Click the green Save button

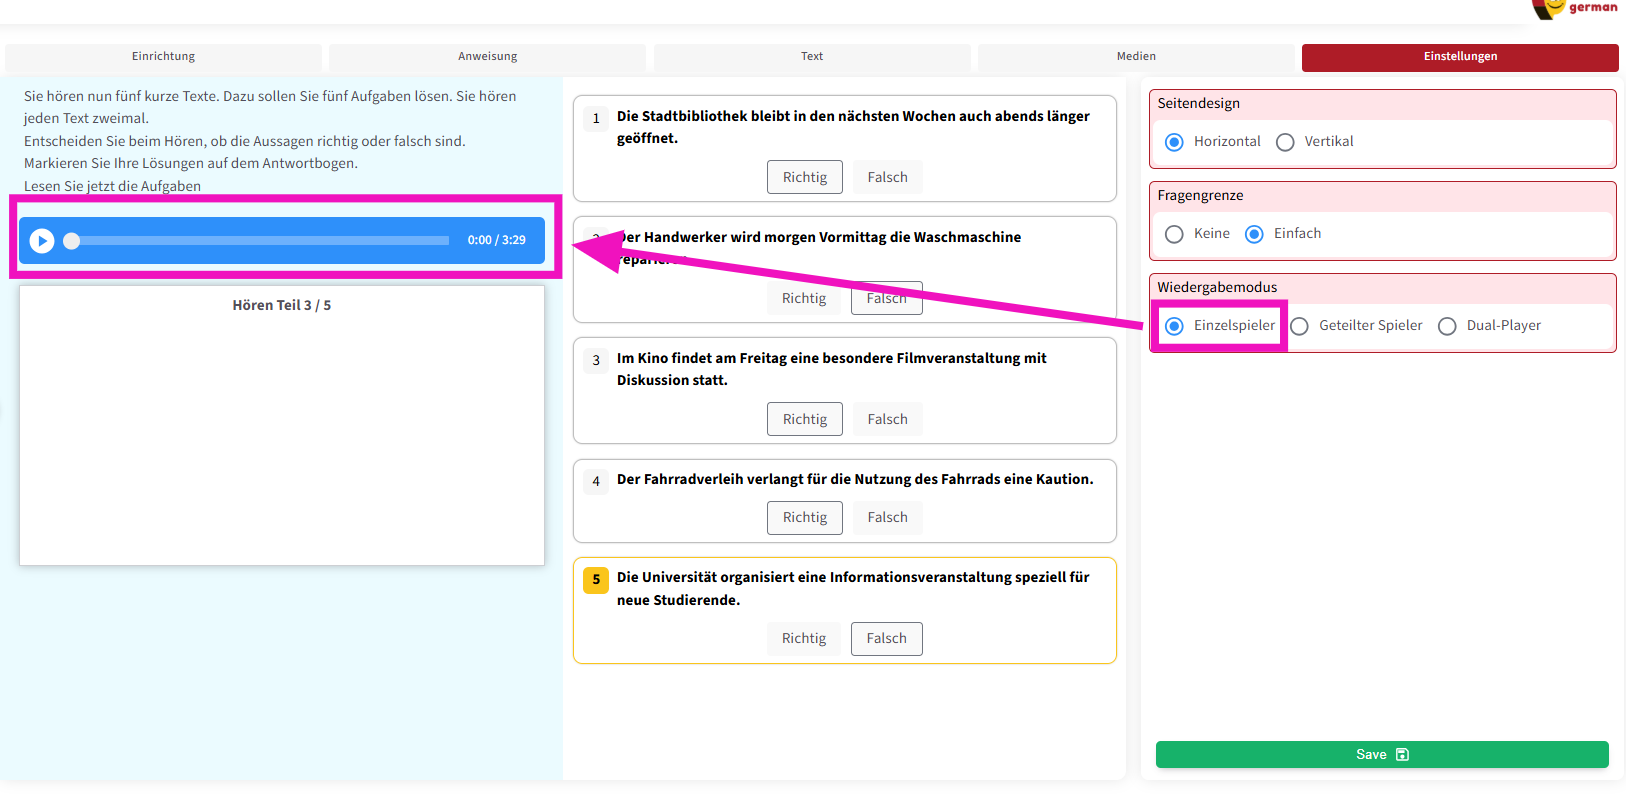tap(1381, 754)
